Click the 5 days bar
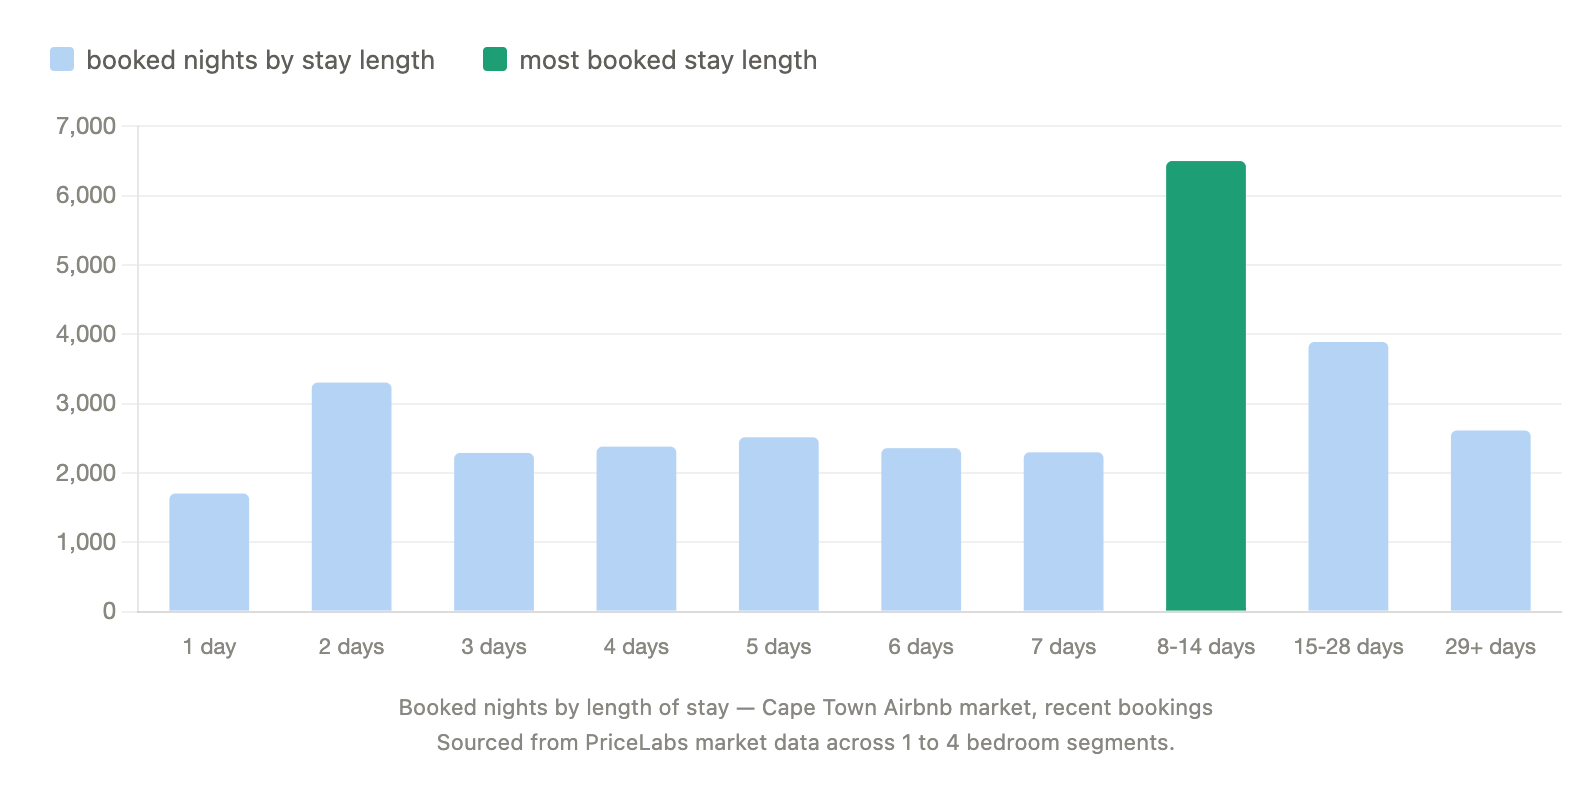This screenshot has width=1580, height=786. [778, 524]
